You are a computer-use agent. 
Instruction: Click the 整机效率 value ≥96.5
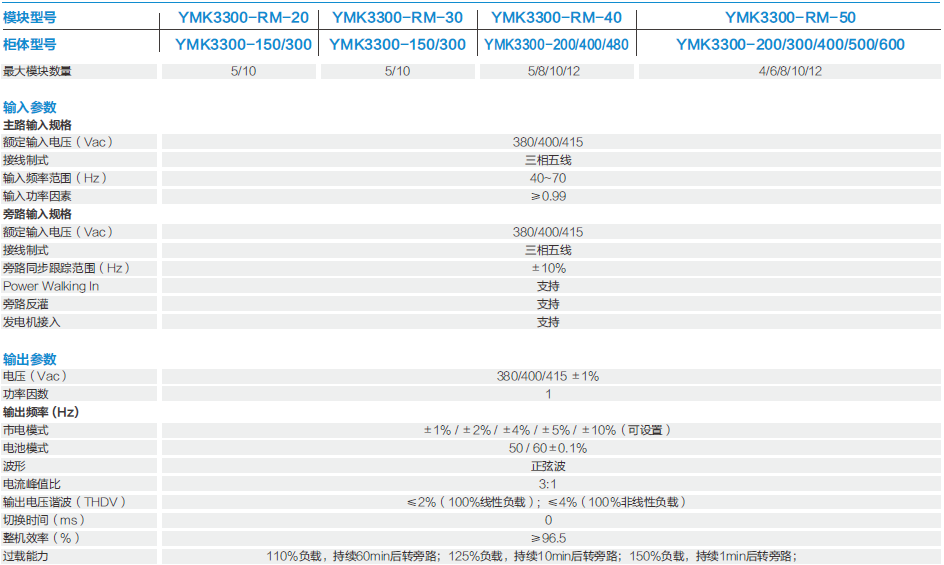[x=548, y=538]
